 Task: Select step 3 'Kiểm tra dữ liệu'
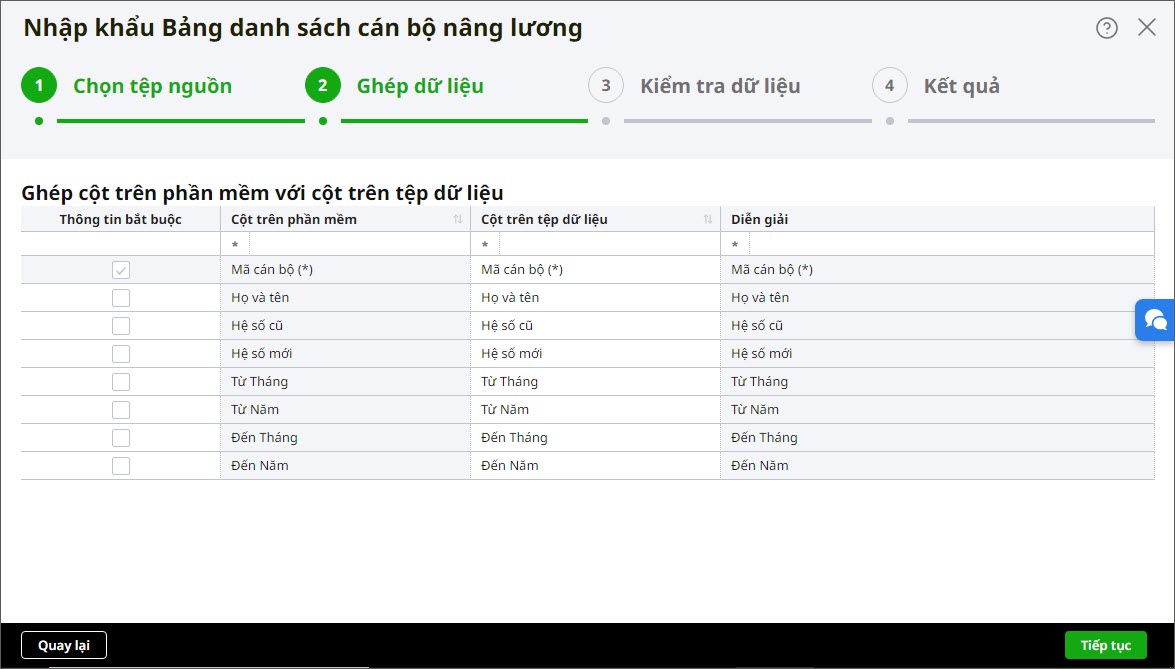pos(719,86)
